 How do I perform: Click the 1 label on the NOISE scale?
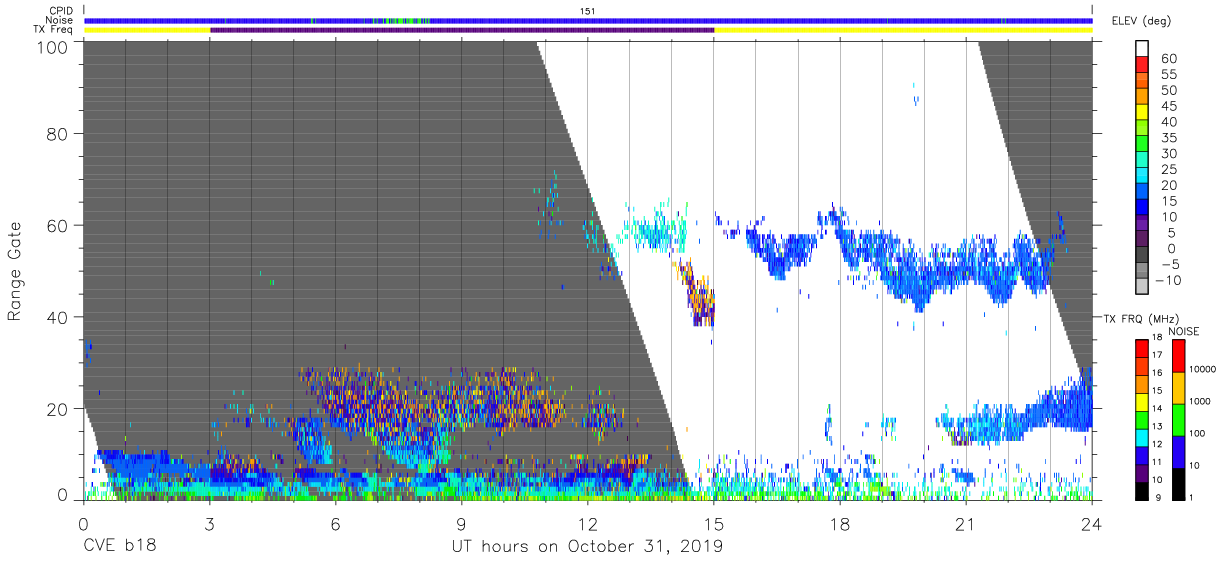point(1192,496)
